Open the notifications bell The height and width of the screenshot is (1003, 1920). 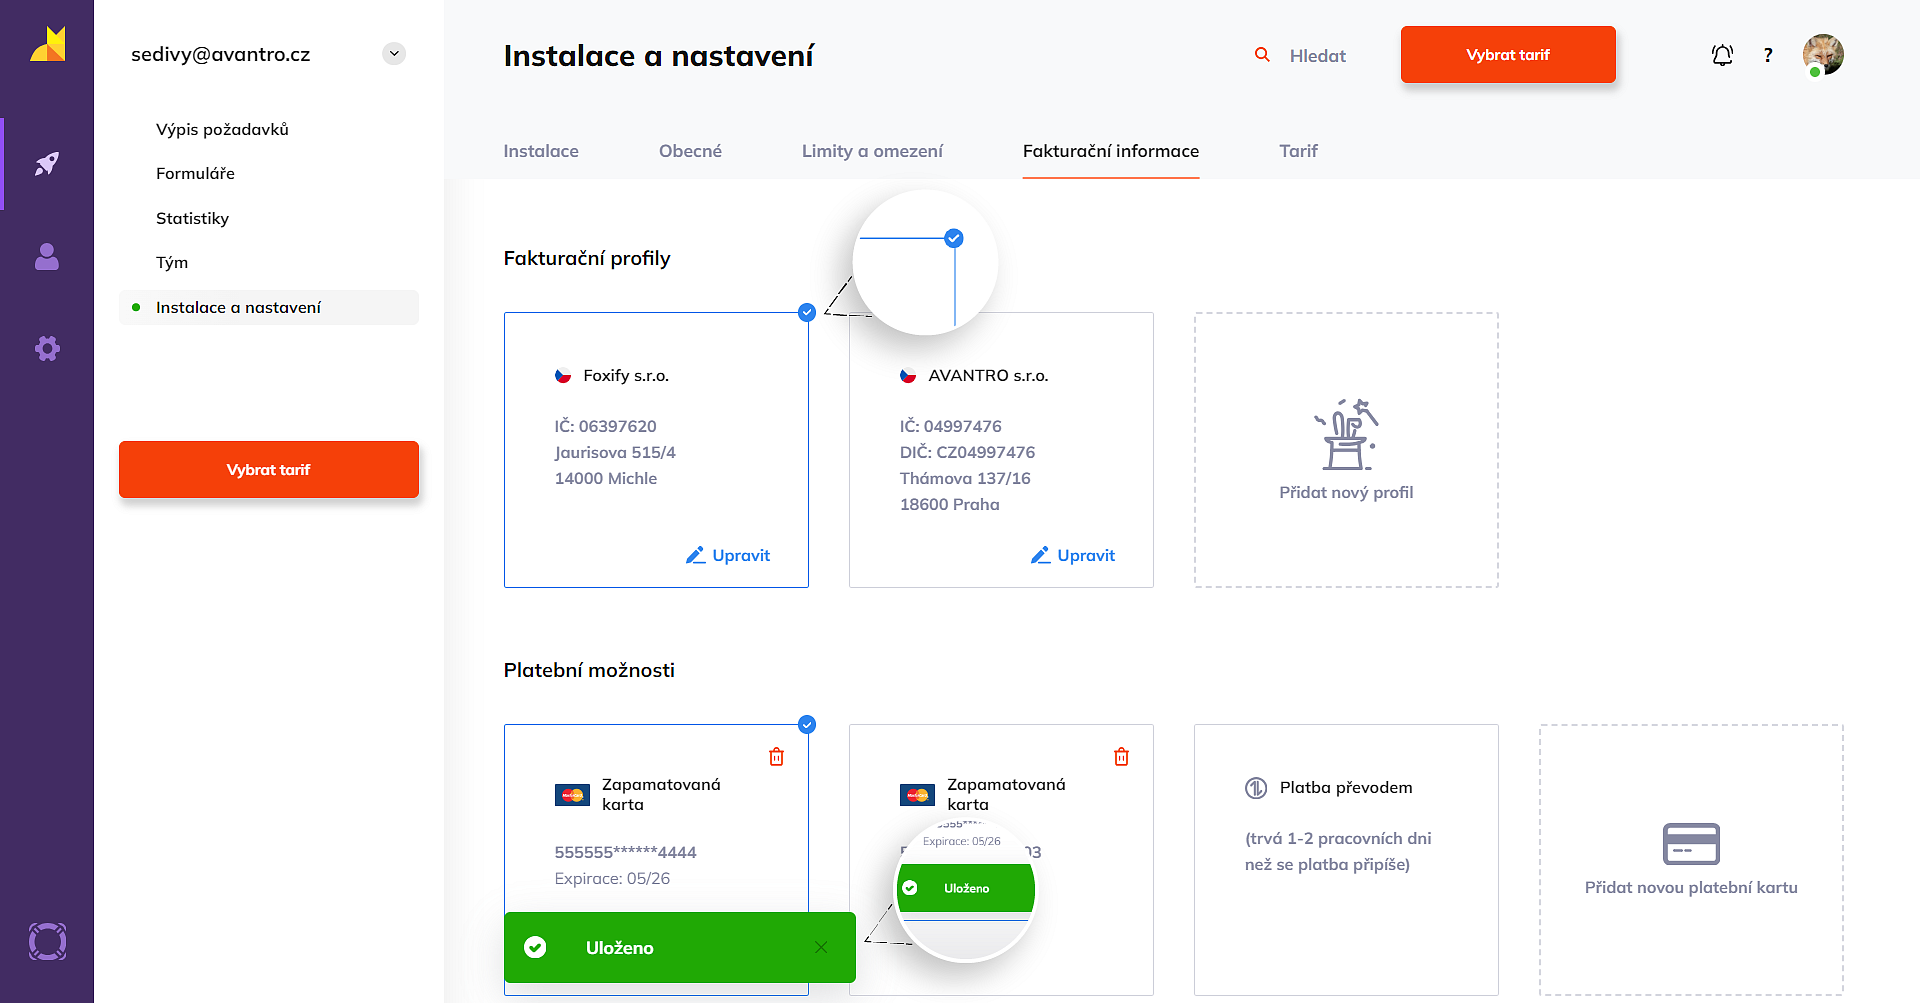click(1722, 55)
